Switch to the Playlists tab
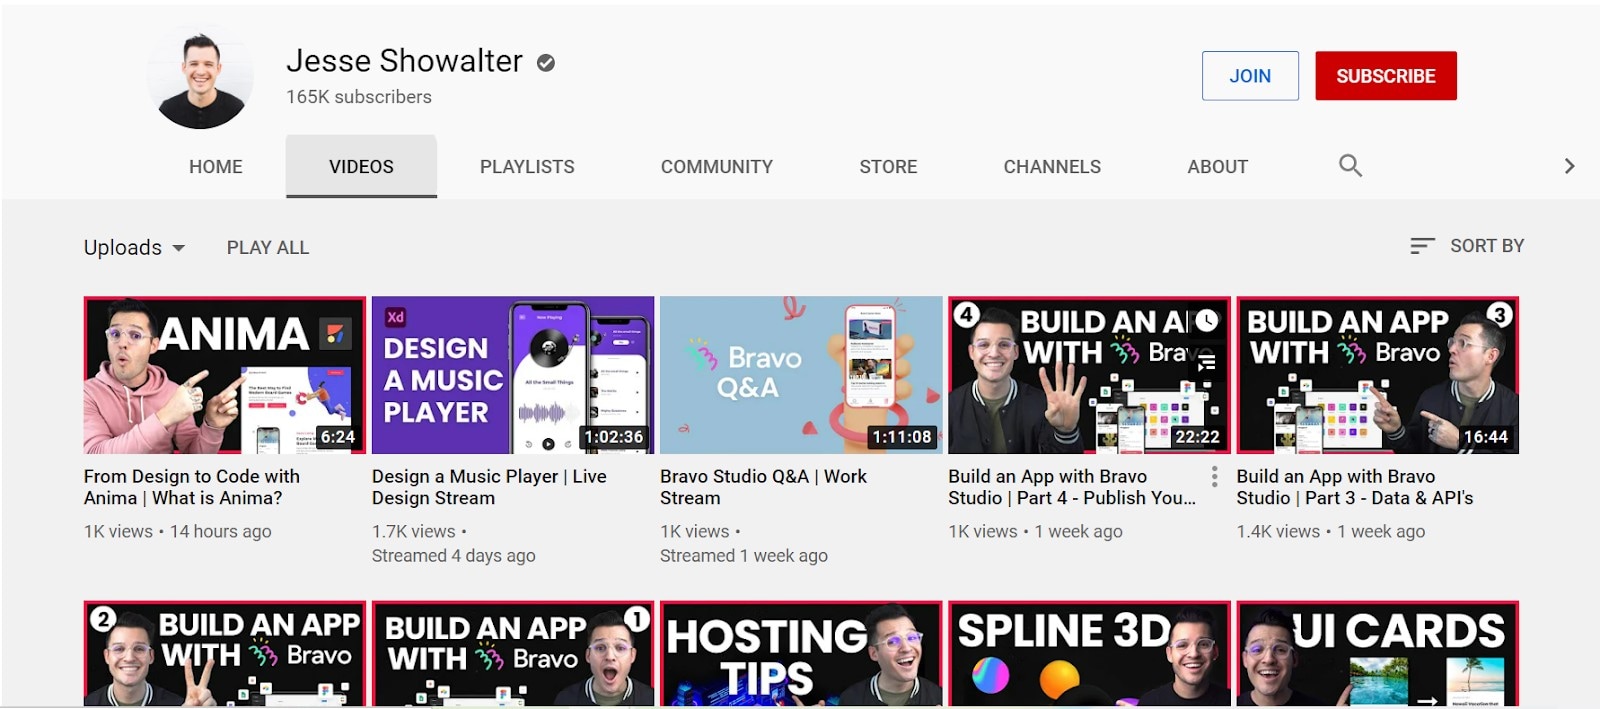Image resolution: width=1600 pixels, height=709 pixels. tap(527, 167)
